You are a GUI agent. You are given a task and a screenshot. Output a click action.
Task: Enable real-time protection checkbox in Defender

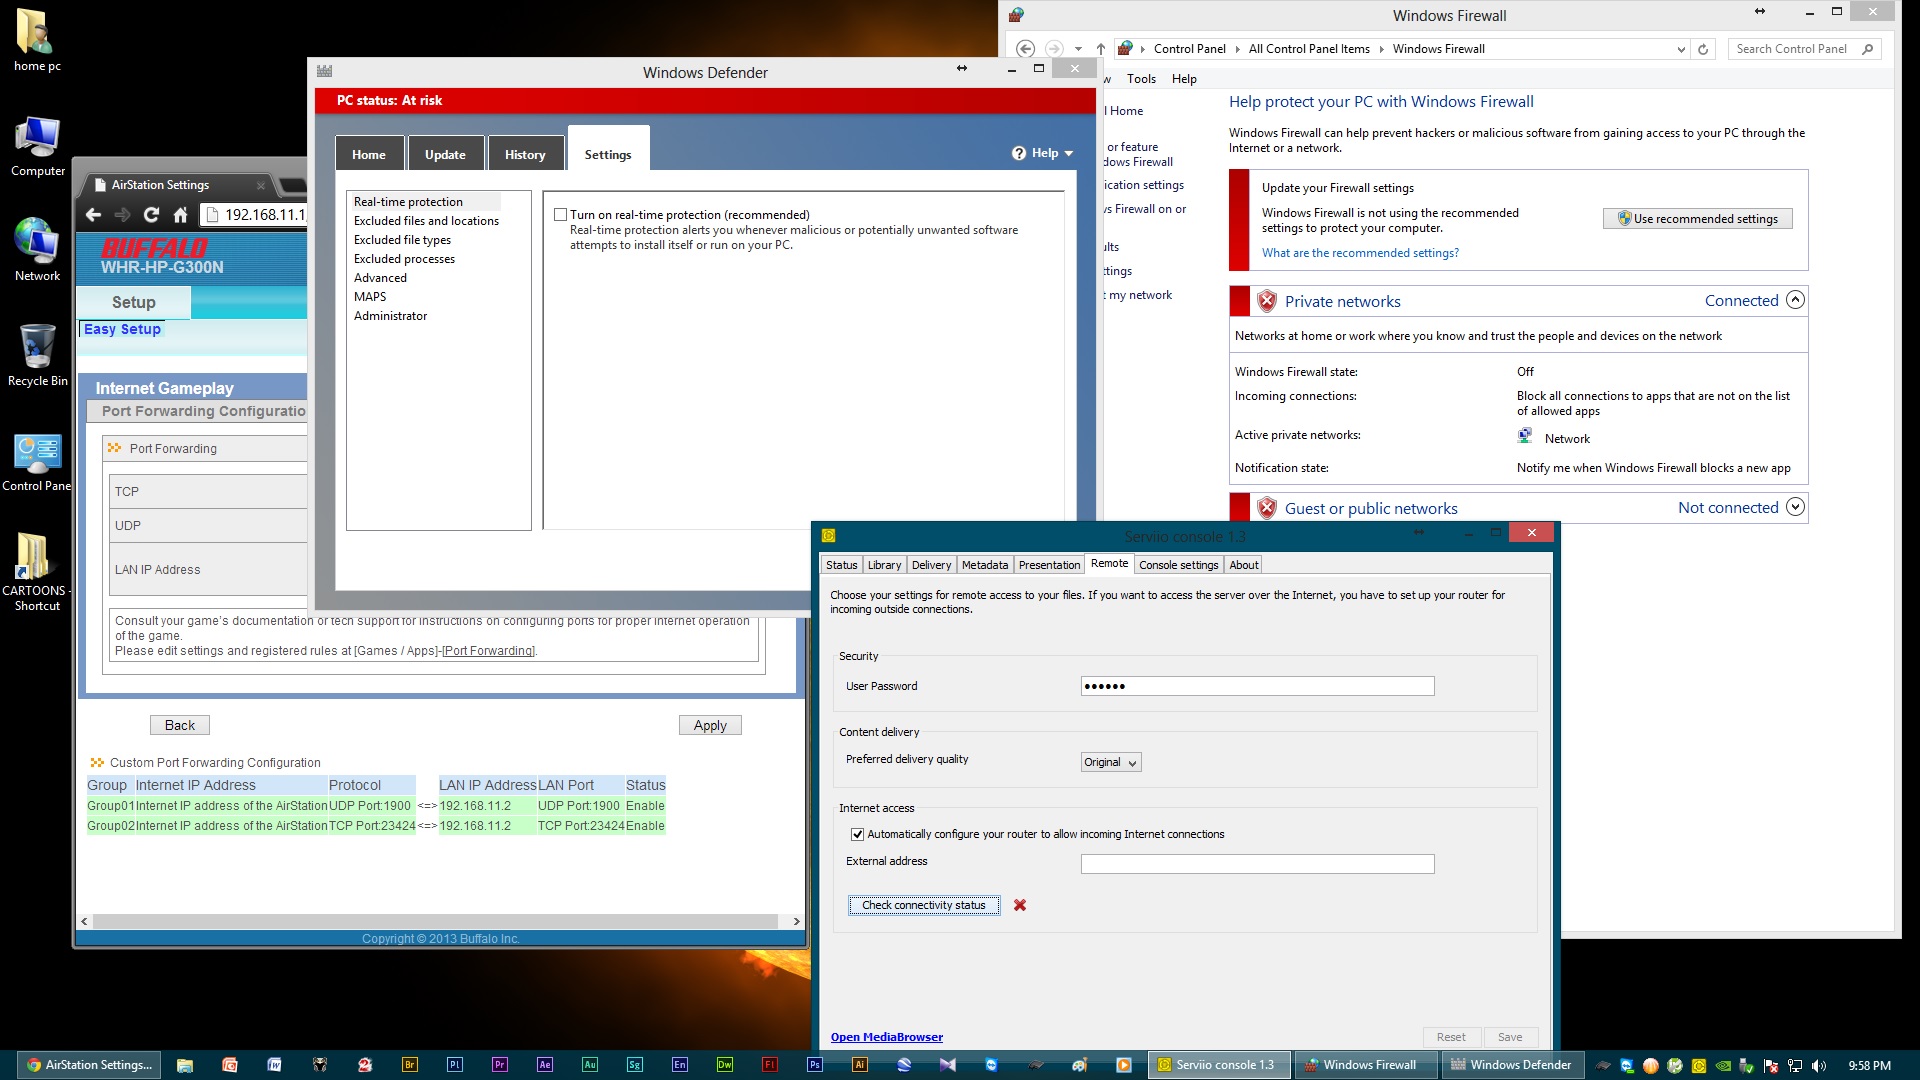click(x=561, y=215)
